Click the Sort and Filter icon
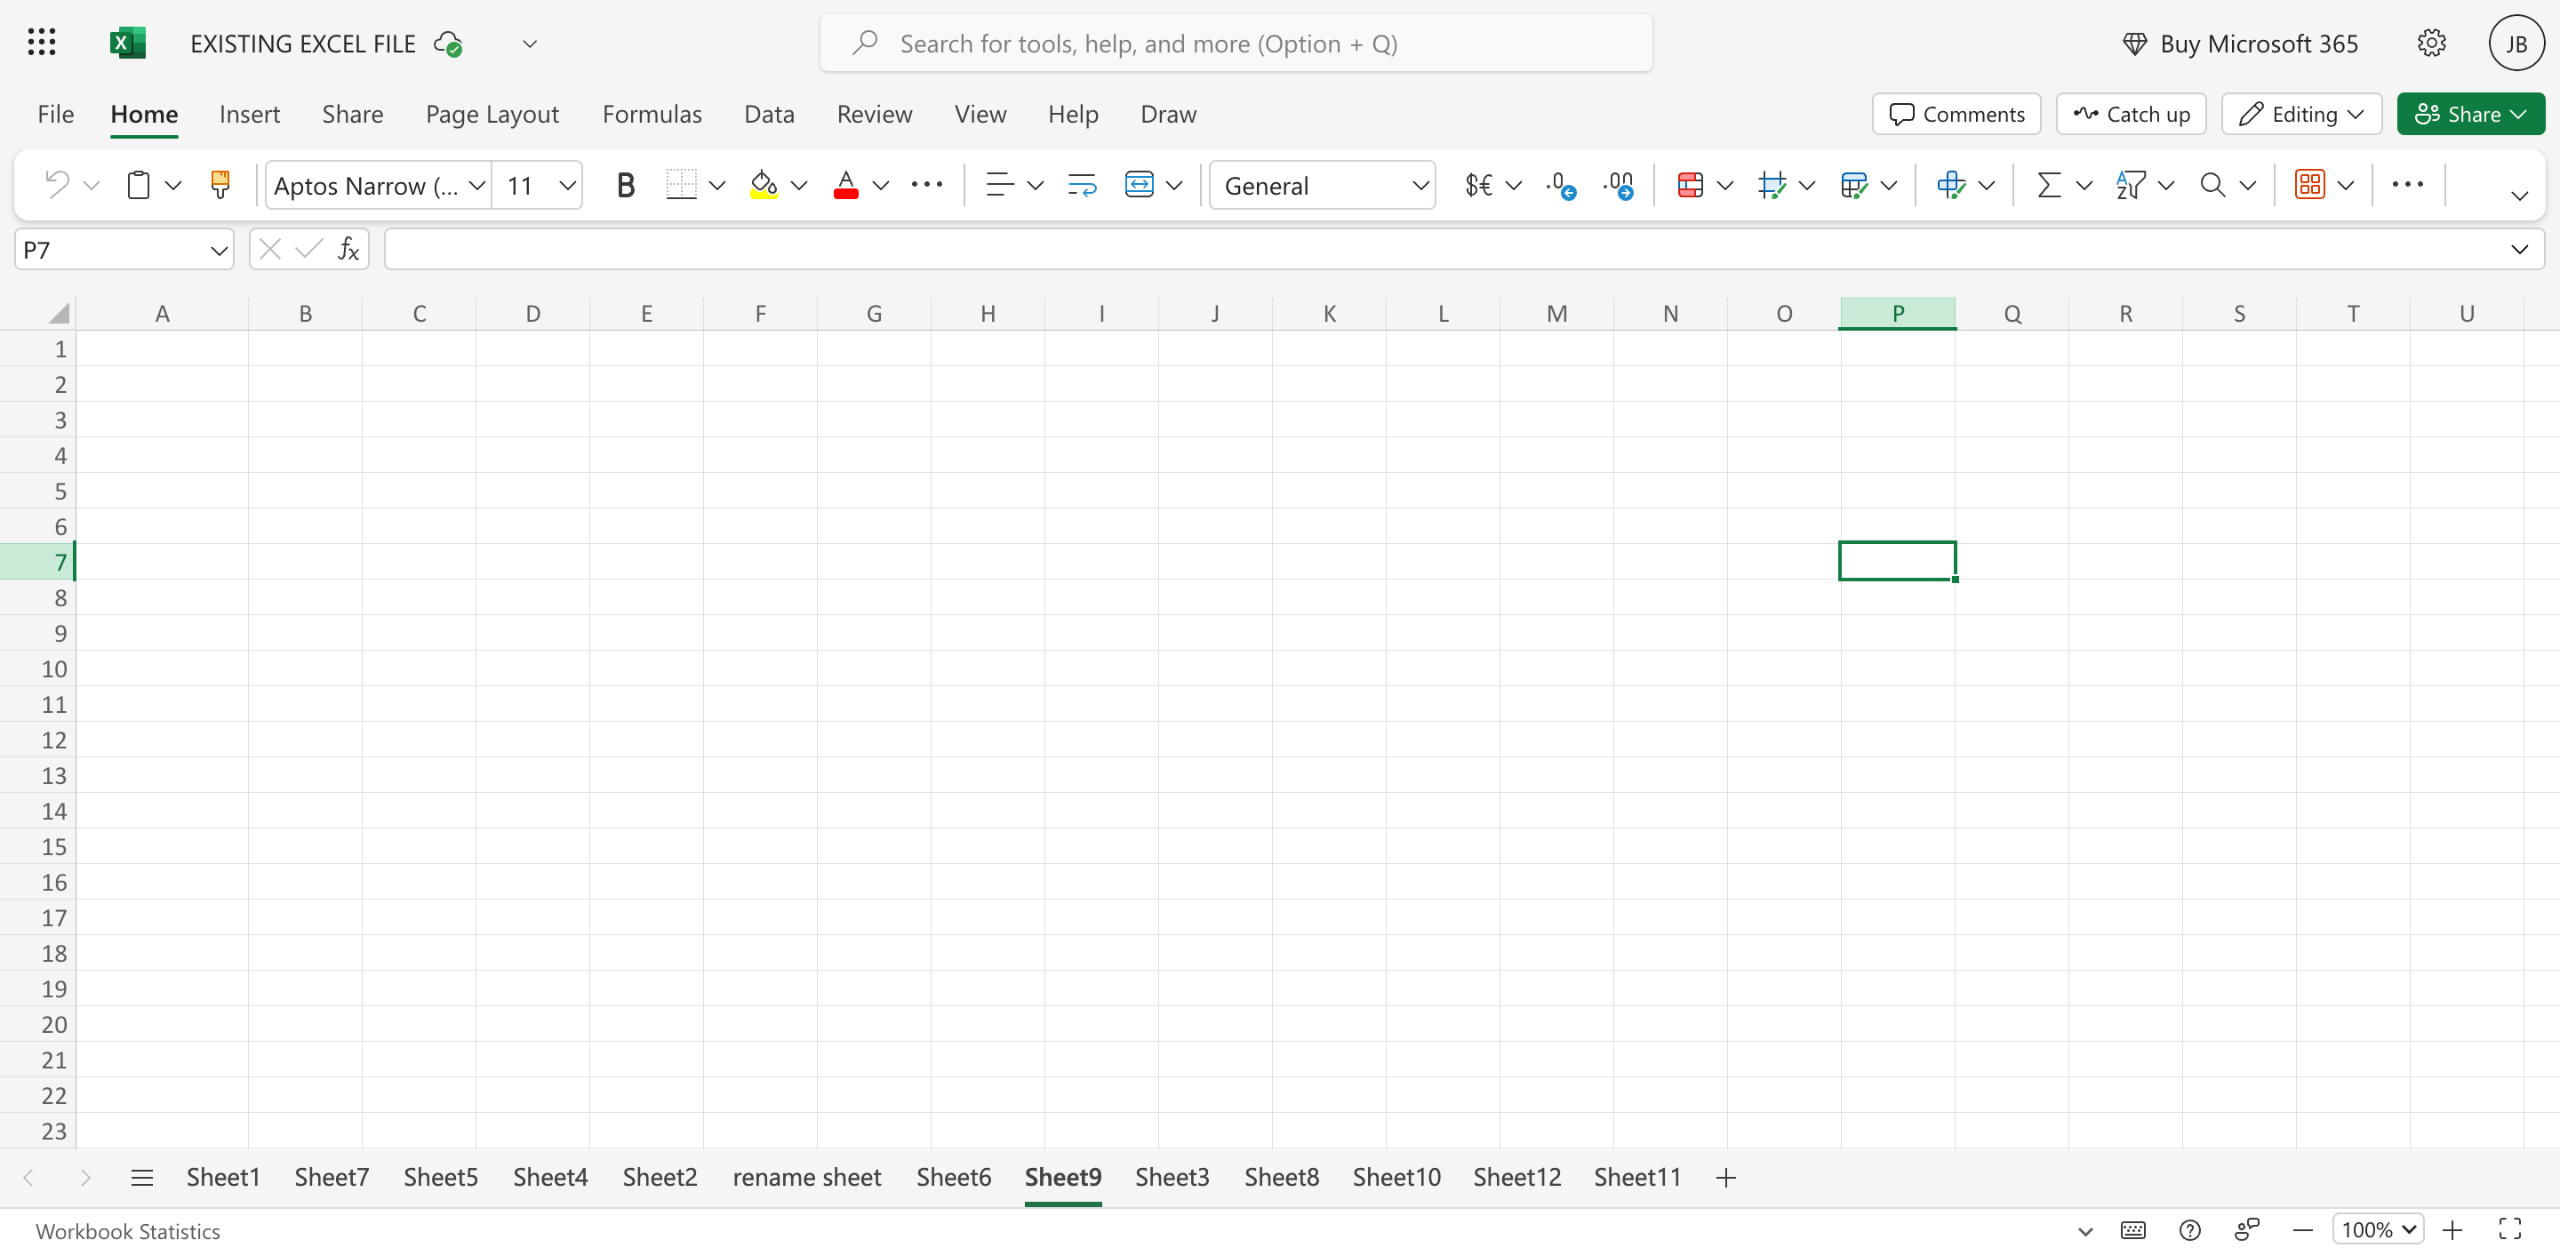 [2130, 185]
